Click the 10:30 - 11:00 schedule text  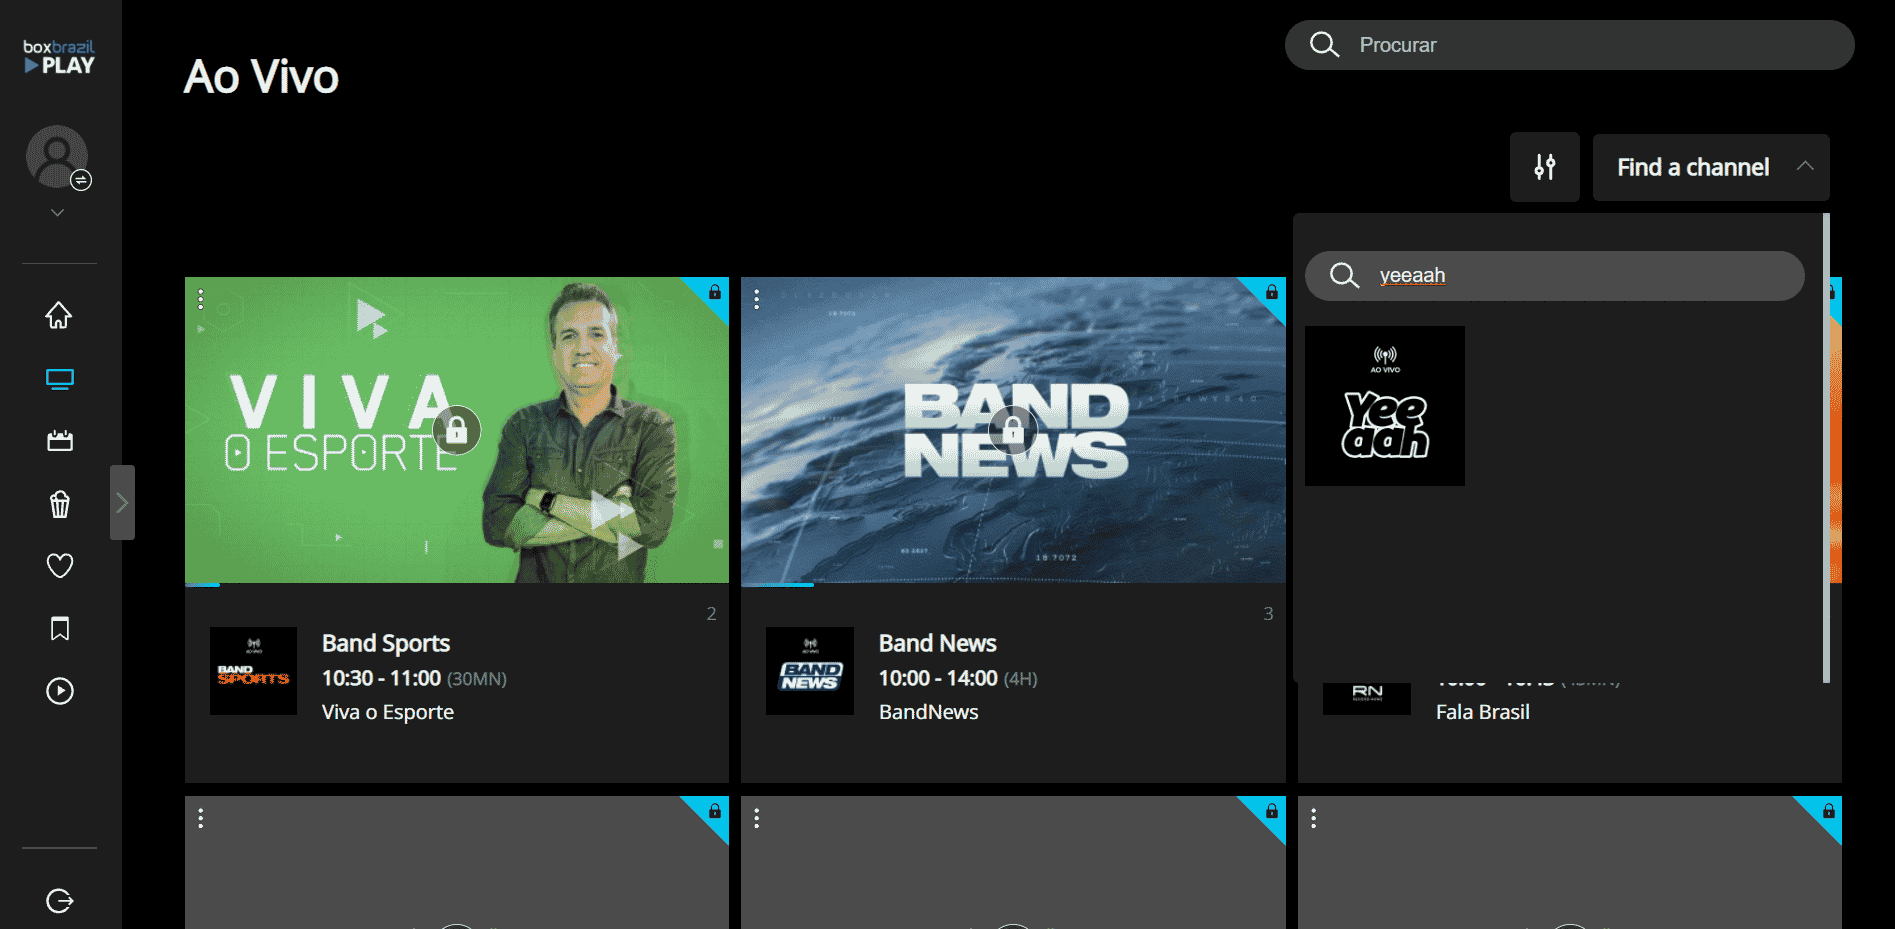click(381, 678)
